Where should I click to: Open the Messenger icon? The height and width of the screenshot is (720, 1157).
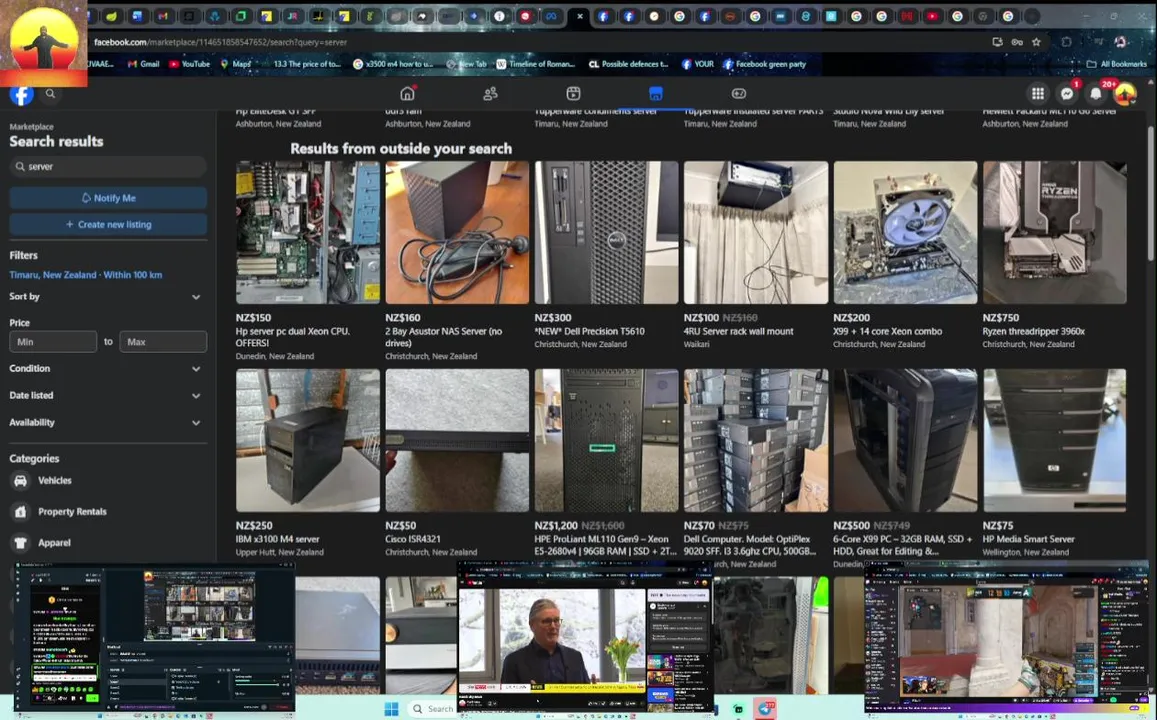click(1066, 94)
